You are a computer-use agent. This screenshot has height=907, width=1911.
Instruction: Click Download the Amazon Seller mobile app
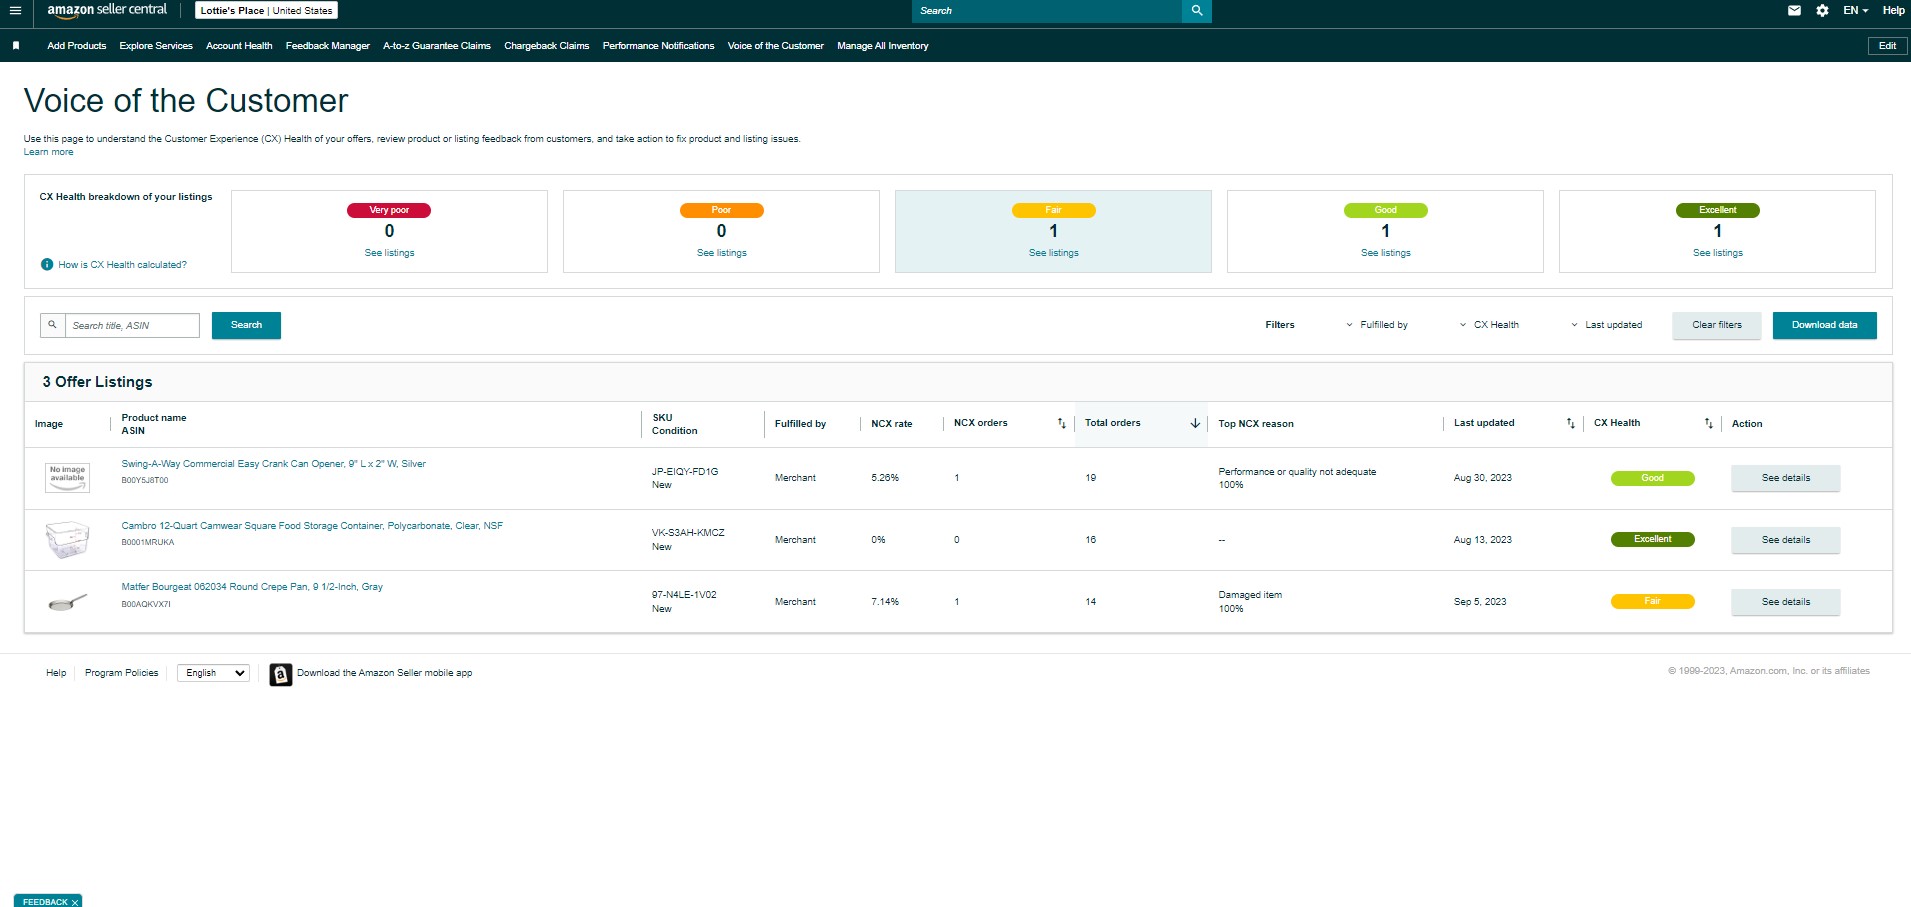pyautogui.click(x=385, y=673)
